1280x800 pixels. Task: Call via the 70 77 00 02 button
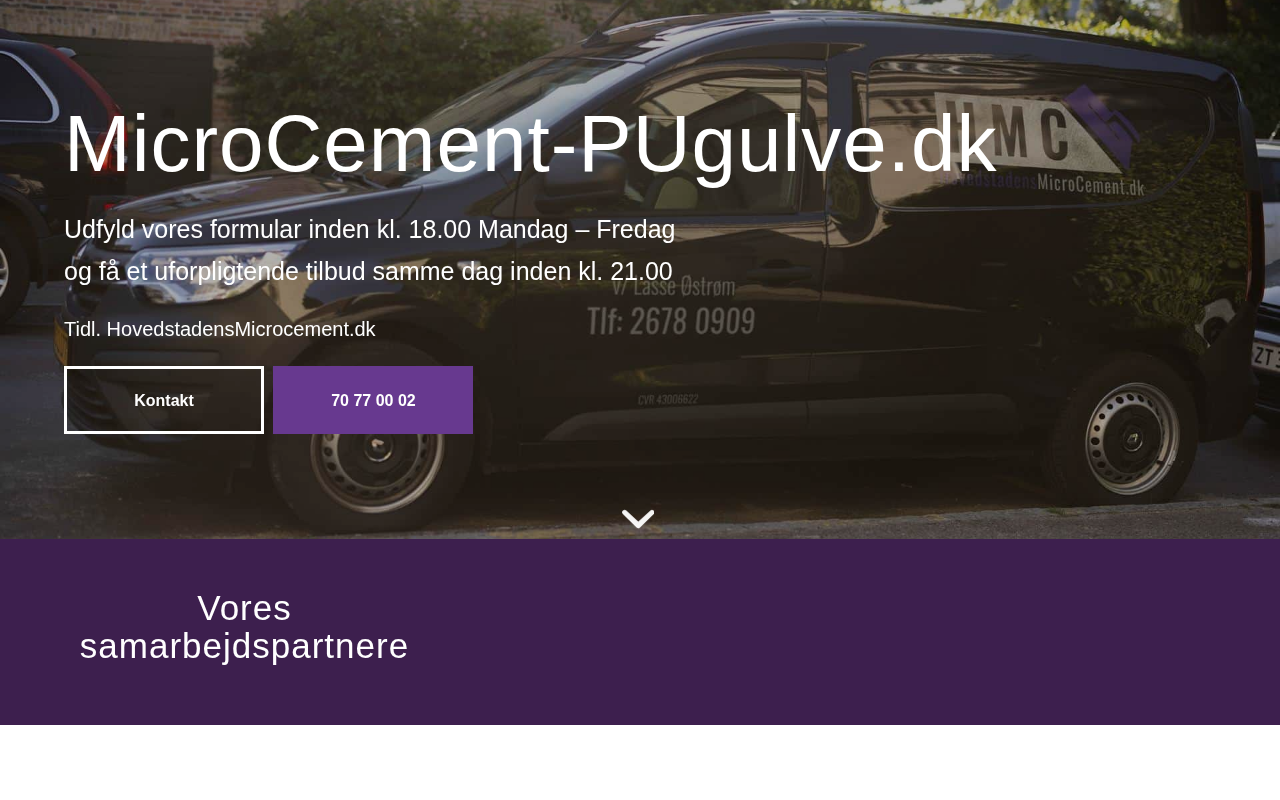pos(373,400)
